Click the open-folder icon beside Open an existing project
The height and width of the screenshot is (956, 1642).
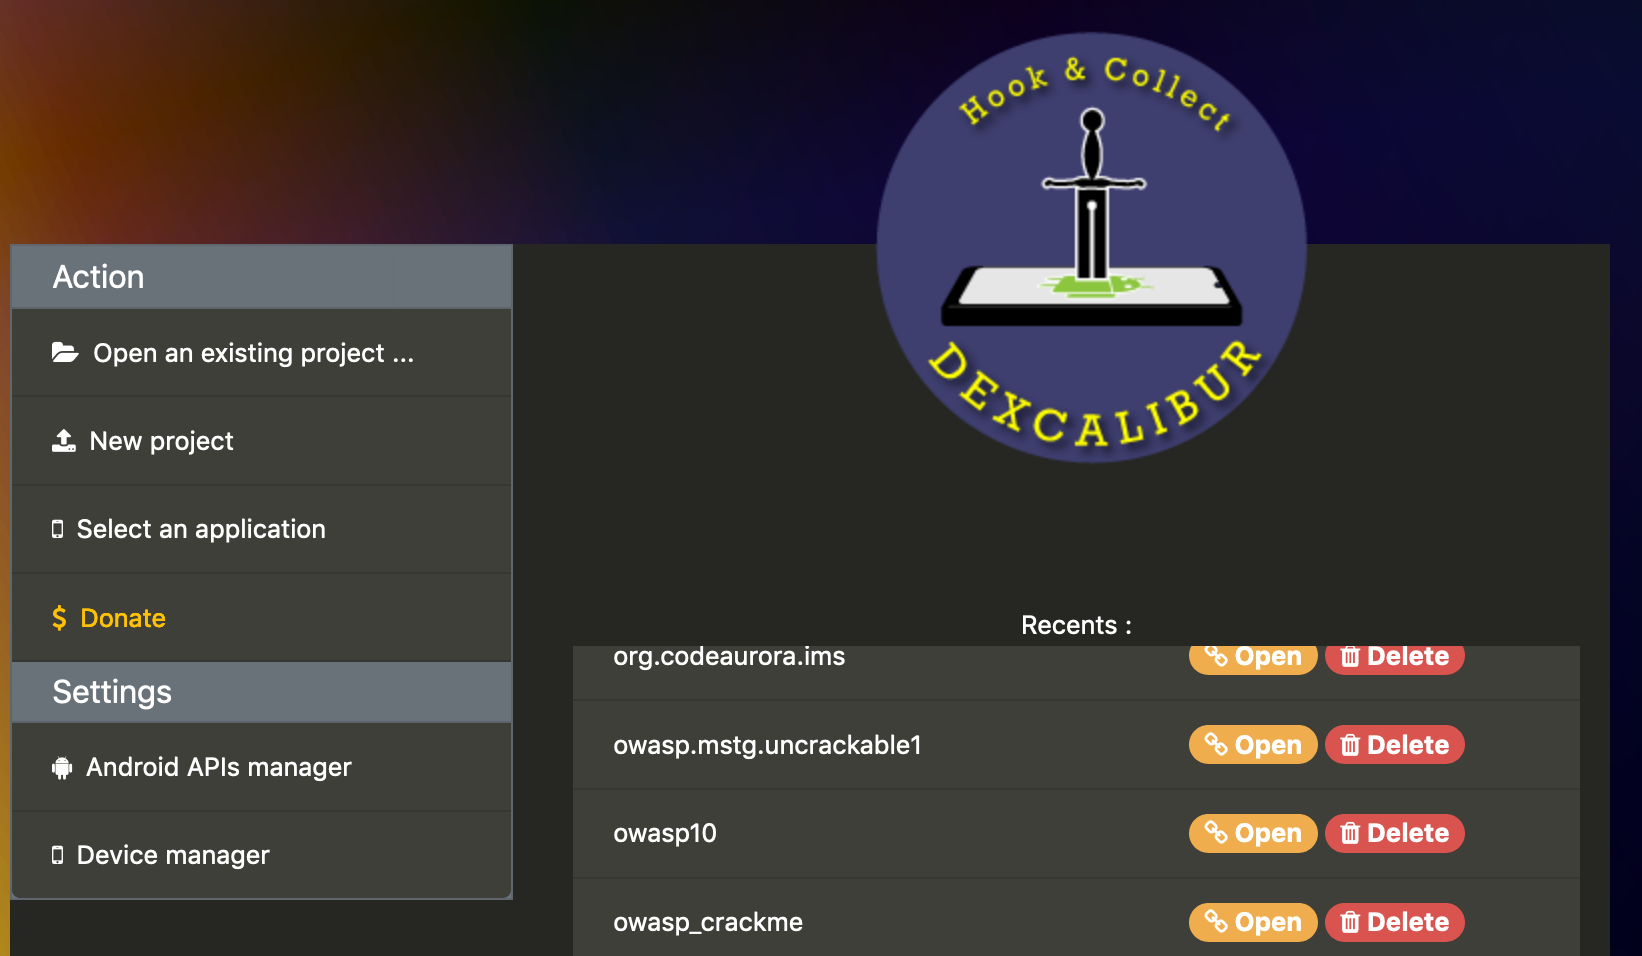coord(65,352)
